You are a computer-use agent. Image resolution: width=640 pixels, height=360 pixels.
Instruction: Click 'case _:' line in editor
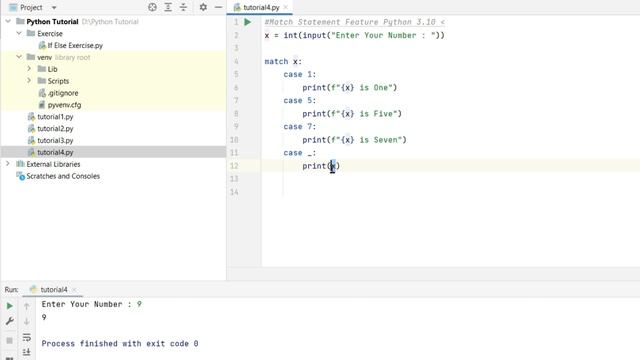300,153
